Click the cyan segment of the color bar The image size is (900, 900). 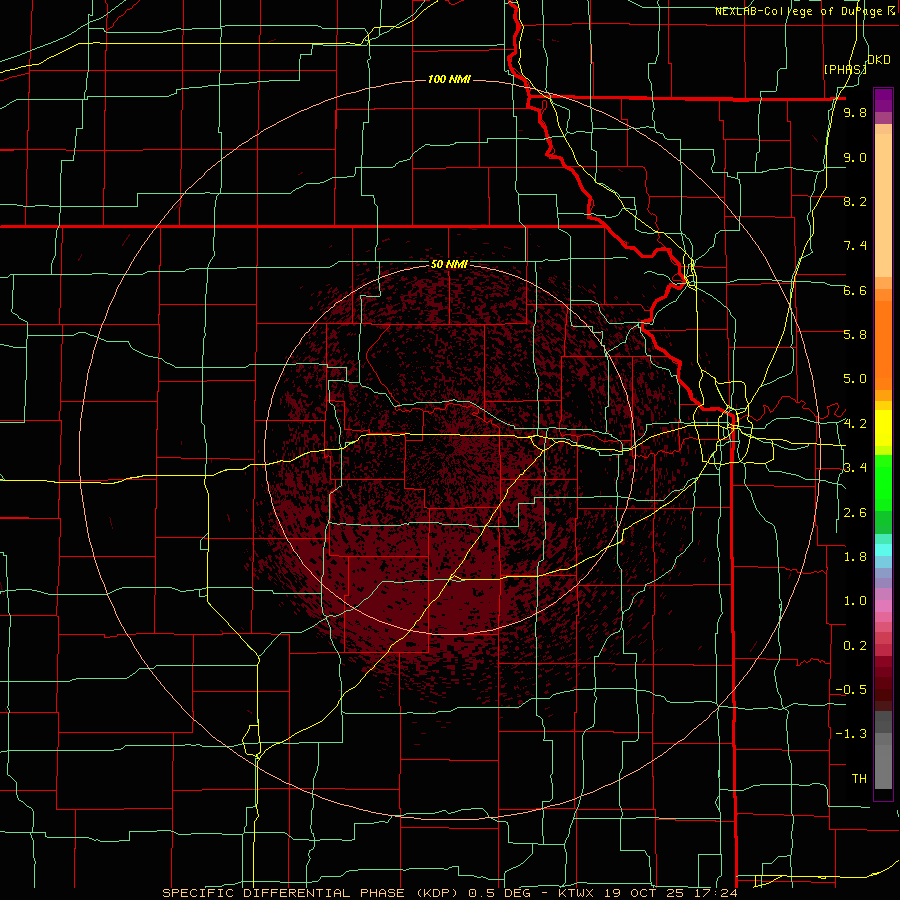pyautogui.click(x=883, y=550)
